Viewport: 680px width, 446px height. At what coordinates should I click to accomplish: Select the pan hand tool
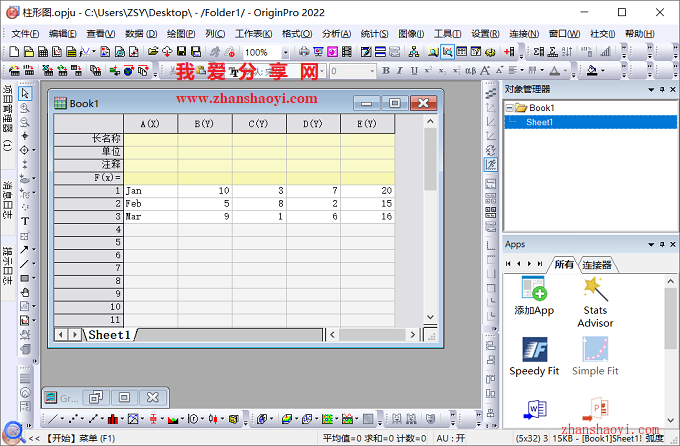click(x=25, y=293)
